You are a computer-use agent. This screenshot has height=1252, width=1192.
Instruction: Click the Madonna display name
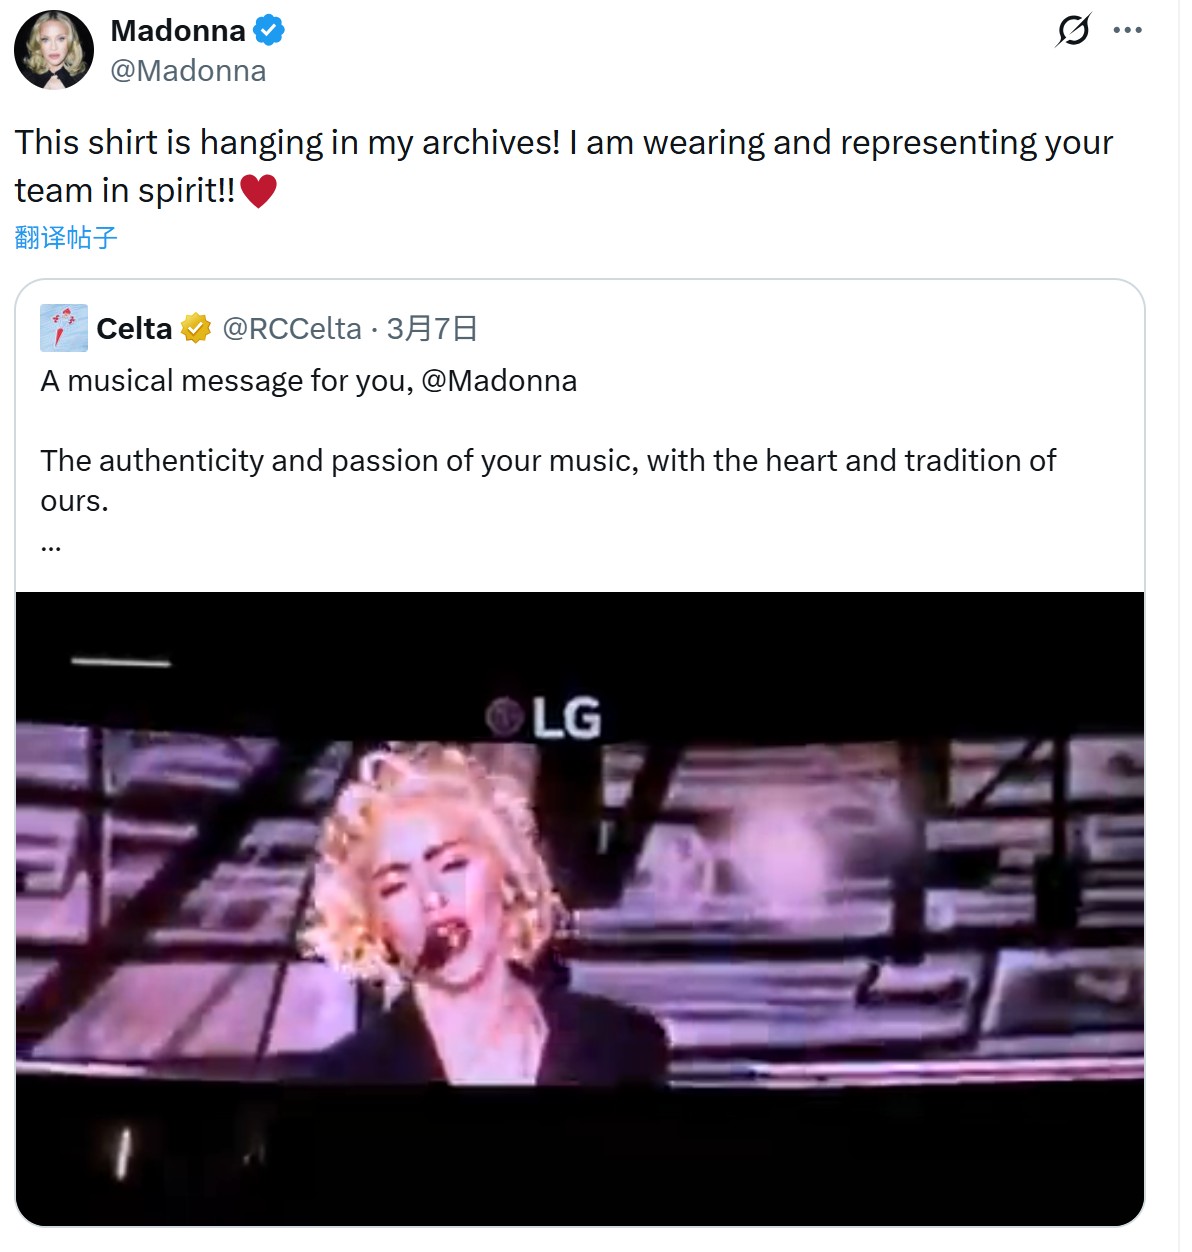(178, 31)
